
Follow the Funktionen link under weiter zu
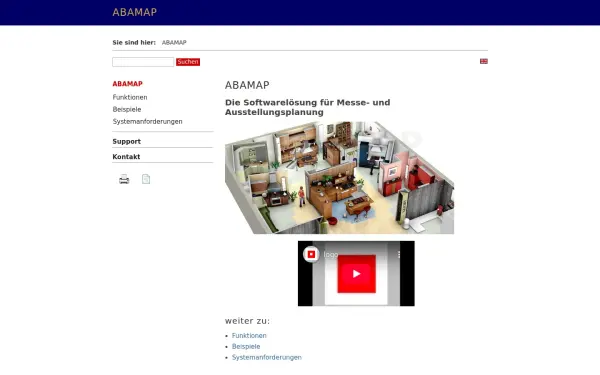tap(249, 336)
